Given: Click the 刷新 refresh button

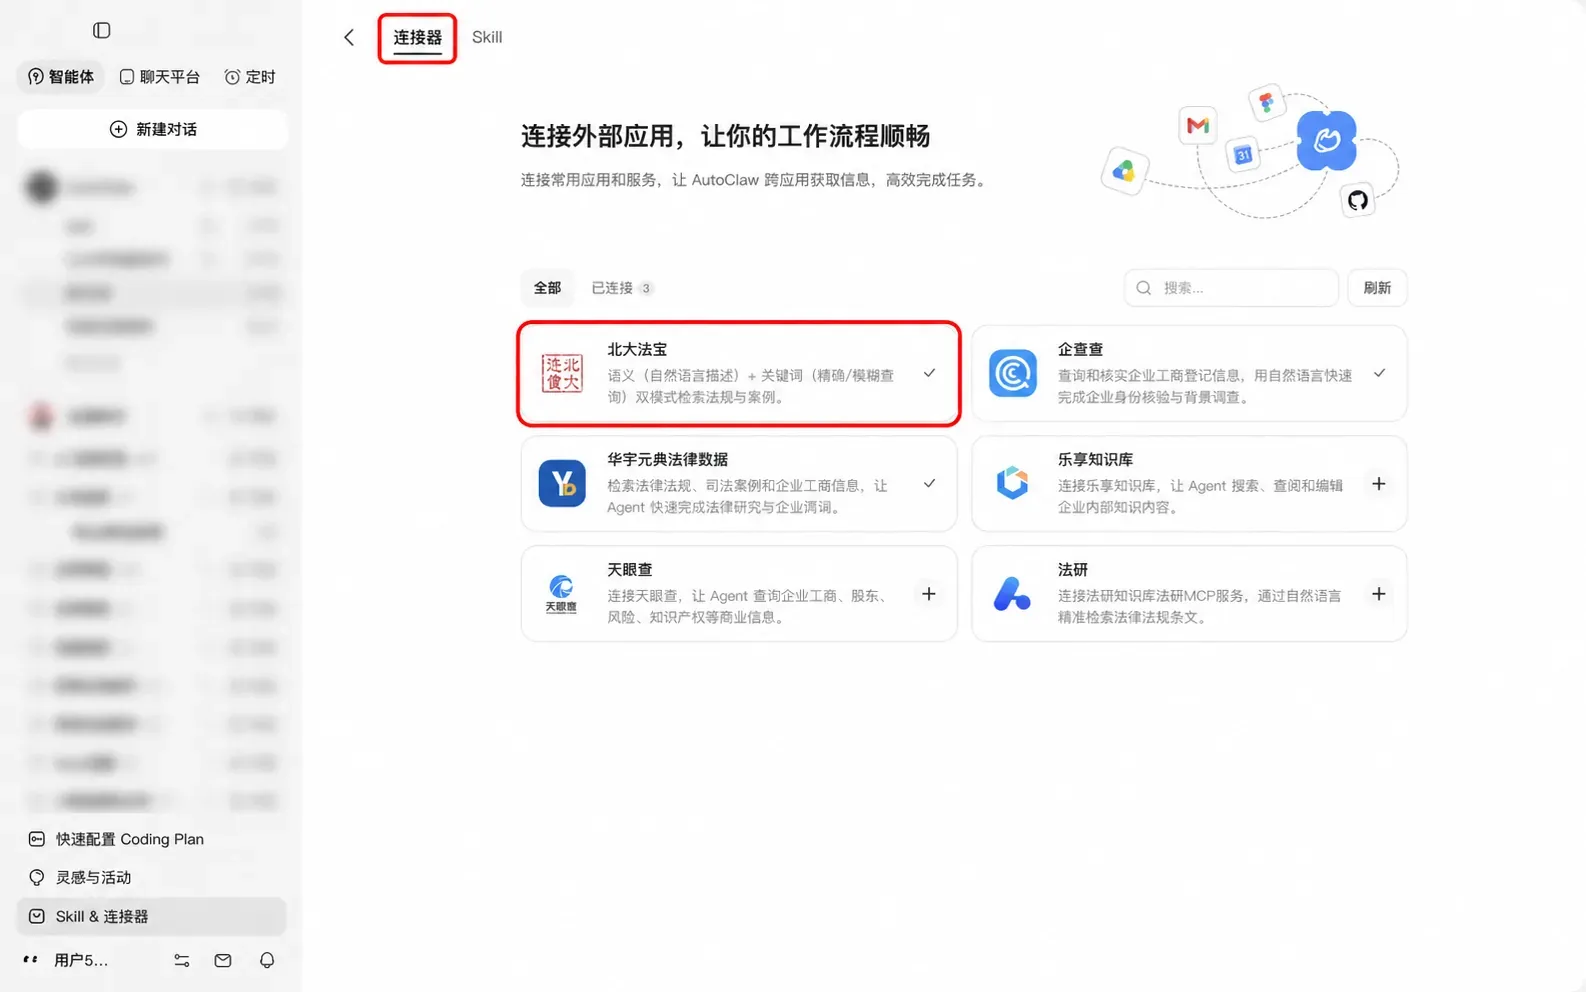Looking at the screenshot, I should (1377, 288).
